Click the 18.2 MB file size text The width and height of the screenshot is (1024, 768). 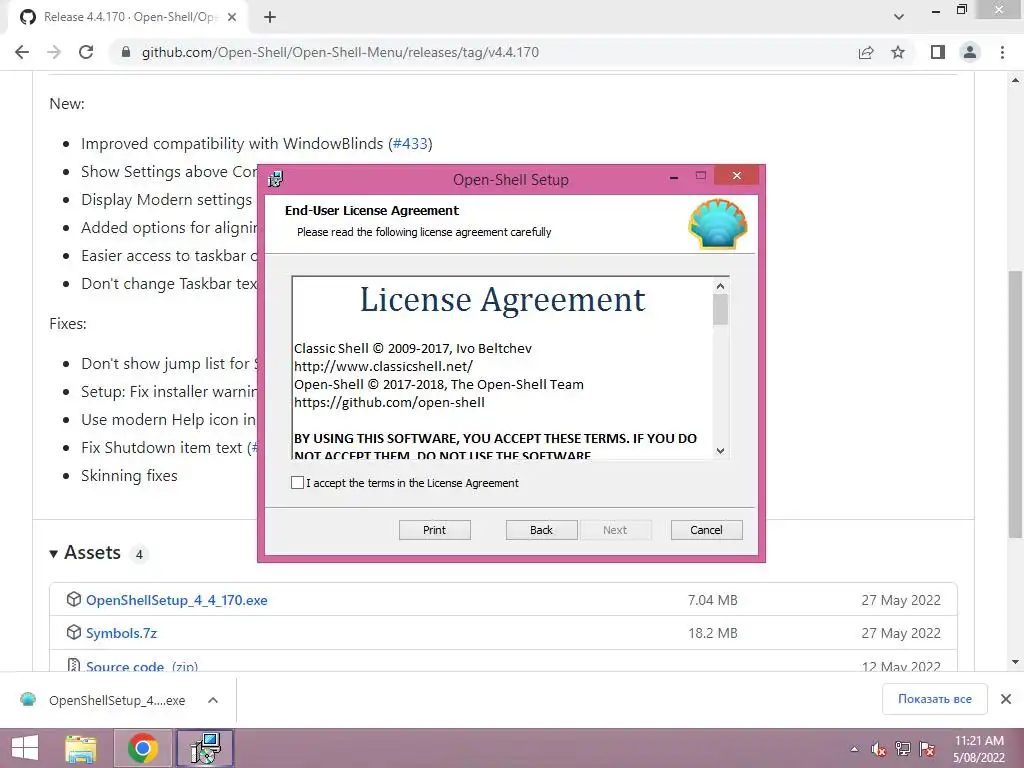point(712,633)
